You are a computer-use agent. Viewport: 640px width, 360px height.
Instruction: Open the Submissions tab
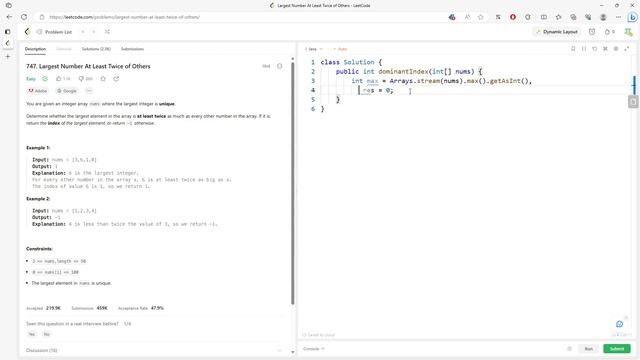[132, 49]
